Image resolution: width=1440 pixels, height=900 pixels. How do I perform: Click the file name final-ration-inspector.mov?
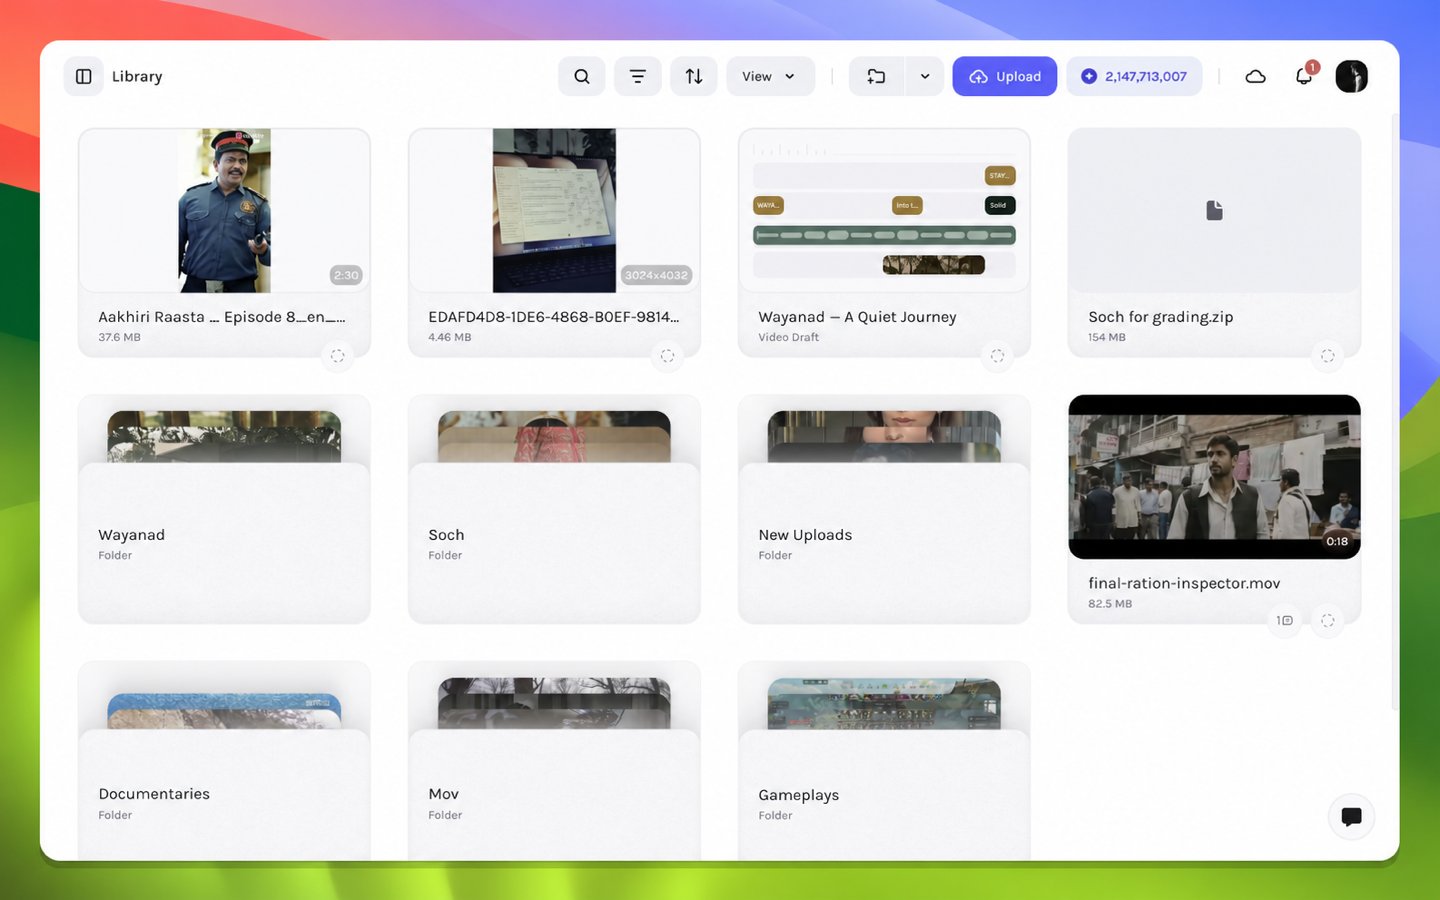[x=1184, y=583]
